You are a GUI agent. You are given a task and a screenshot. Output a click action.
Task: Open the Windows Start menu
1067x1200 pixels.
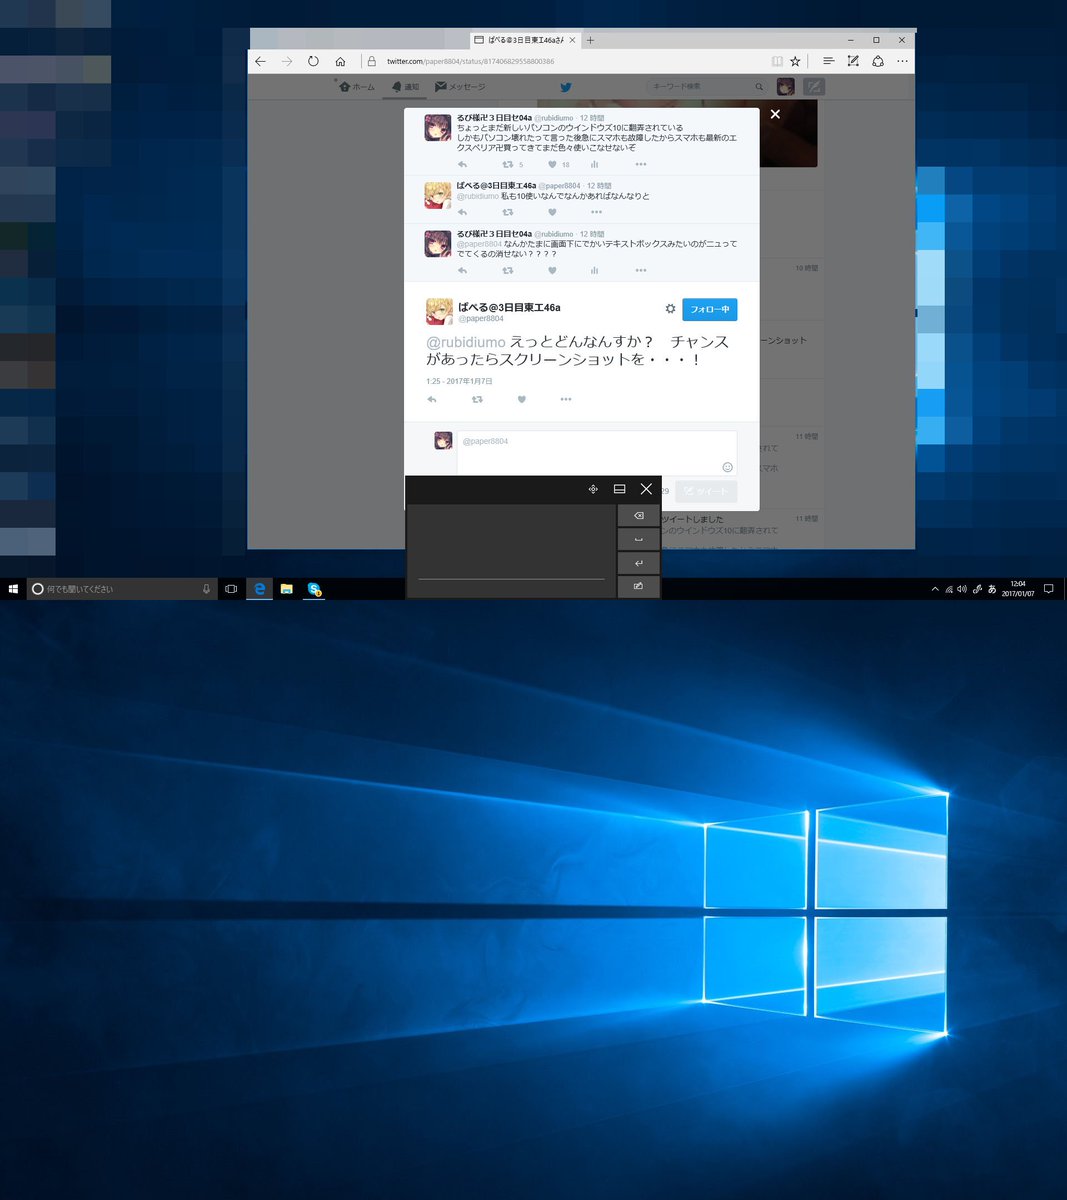[x=13, y=589]
